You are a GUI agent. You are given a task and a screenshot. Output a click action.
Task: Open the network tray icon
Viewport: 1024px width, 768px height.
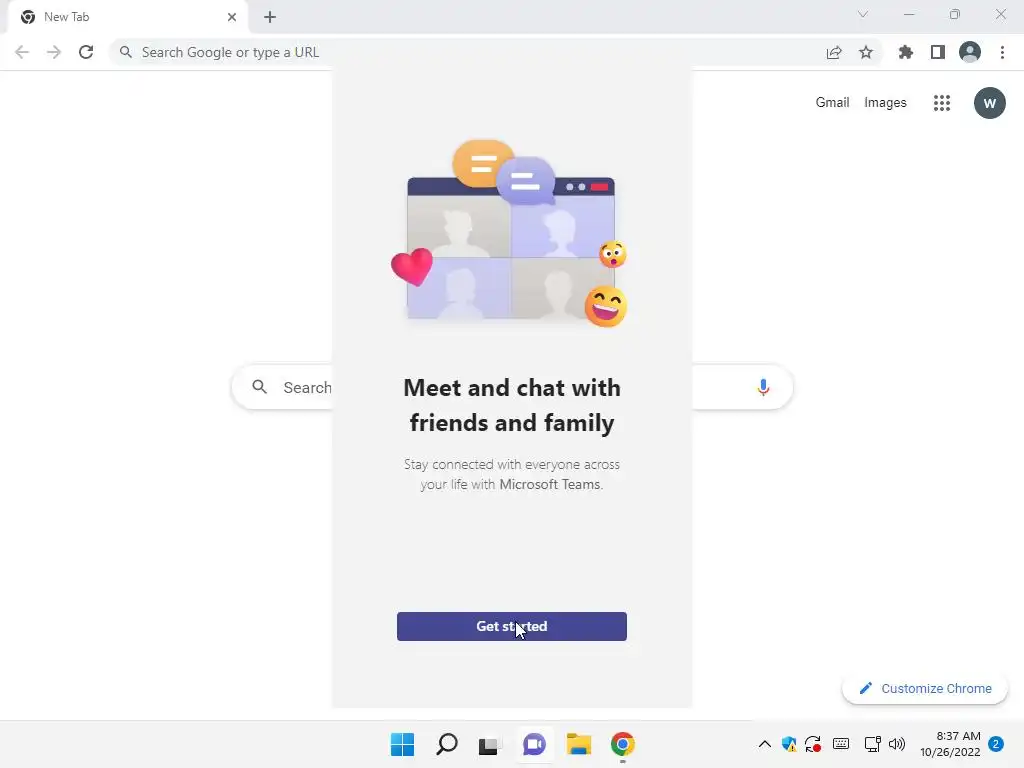pyautogui.click(x=872, y=744)
